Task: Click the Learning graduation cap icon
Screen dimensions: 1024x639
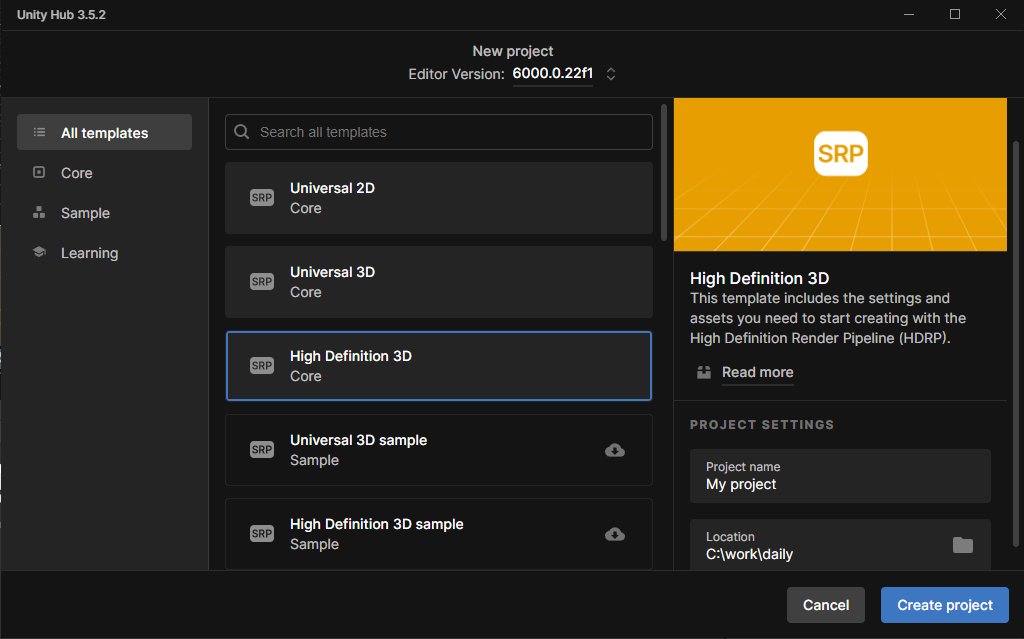Action: point(39,252)
